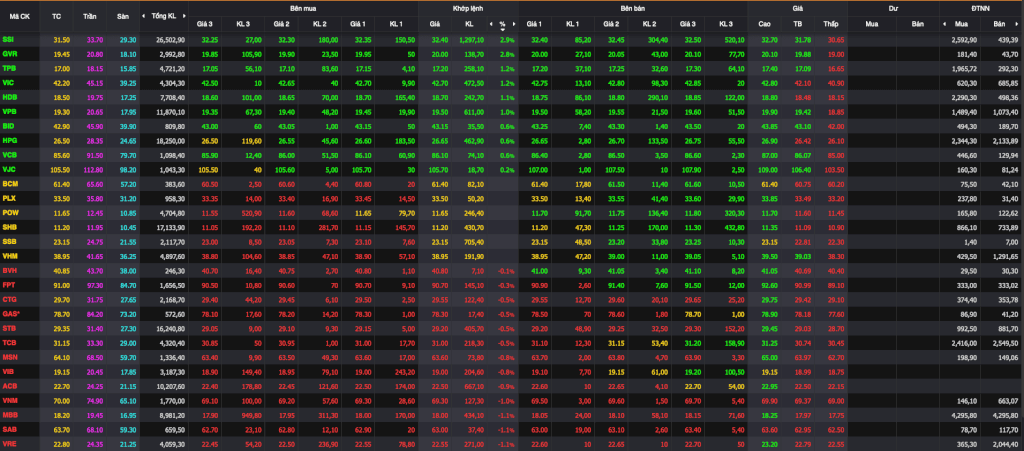The image size is (1024, 451).
Task: Open the HPG ticker symbol
Action: (x=9, y=139)
